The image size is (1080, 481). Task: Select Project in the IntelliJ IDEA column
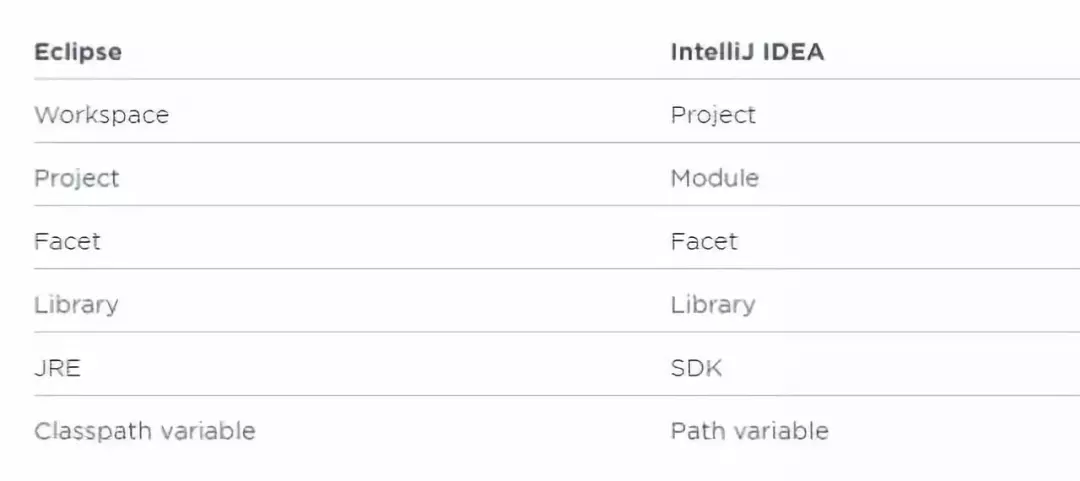coord(713,115)
